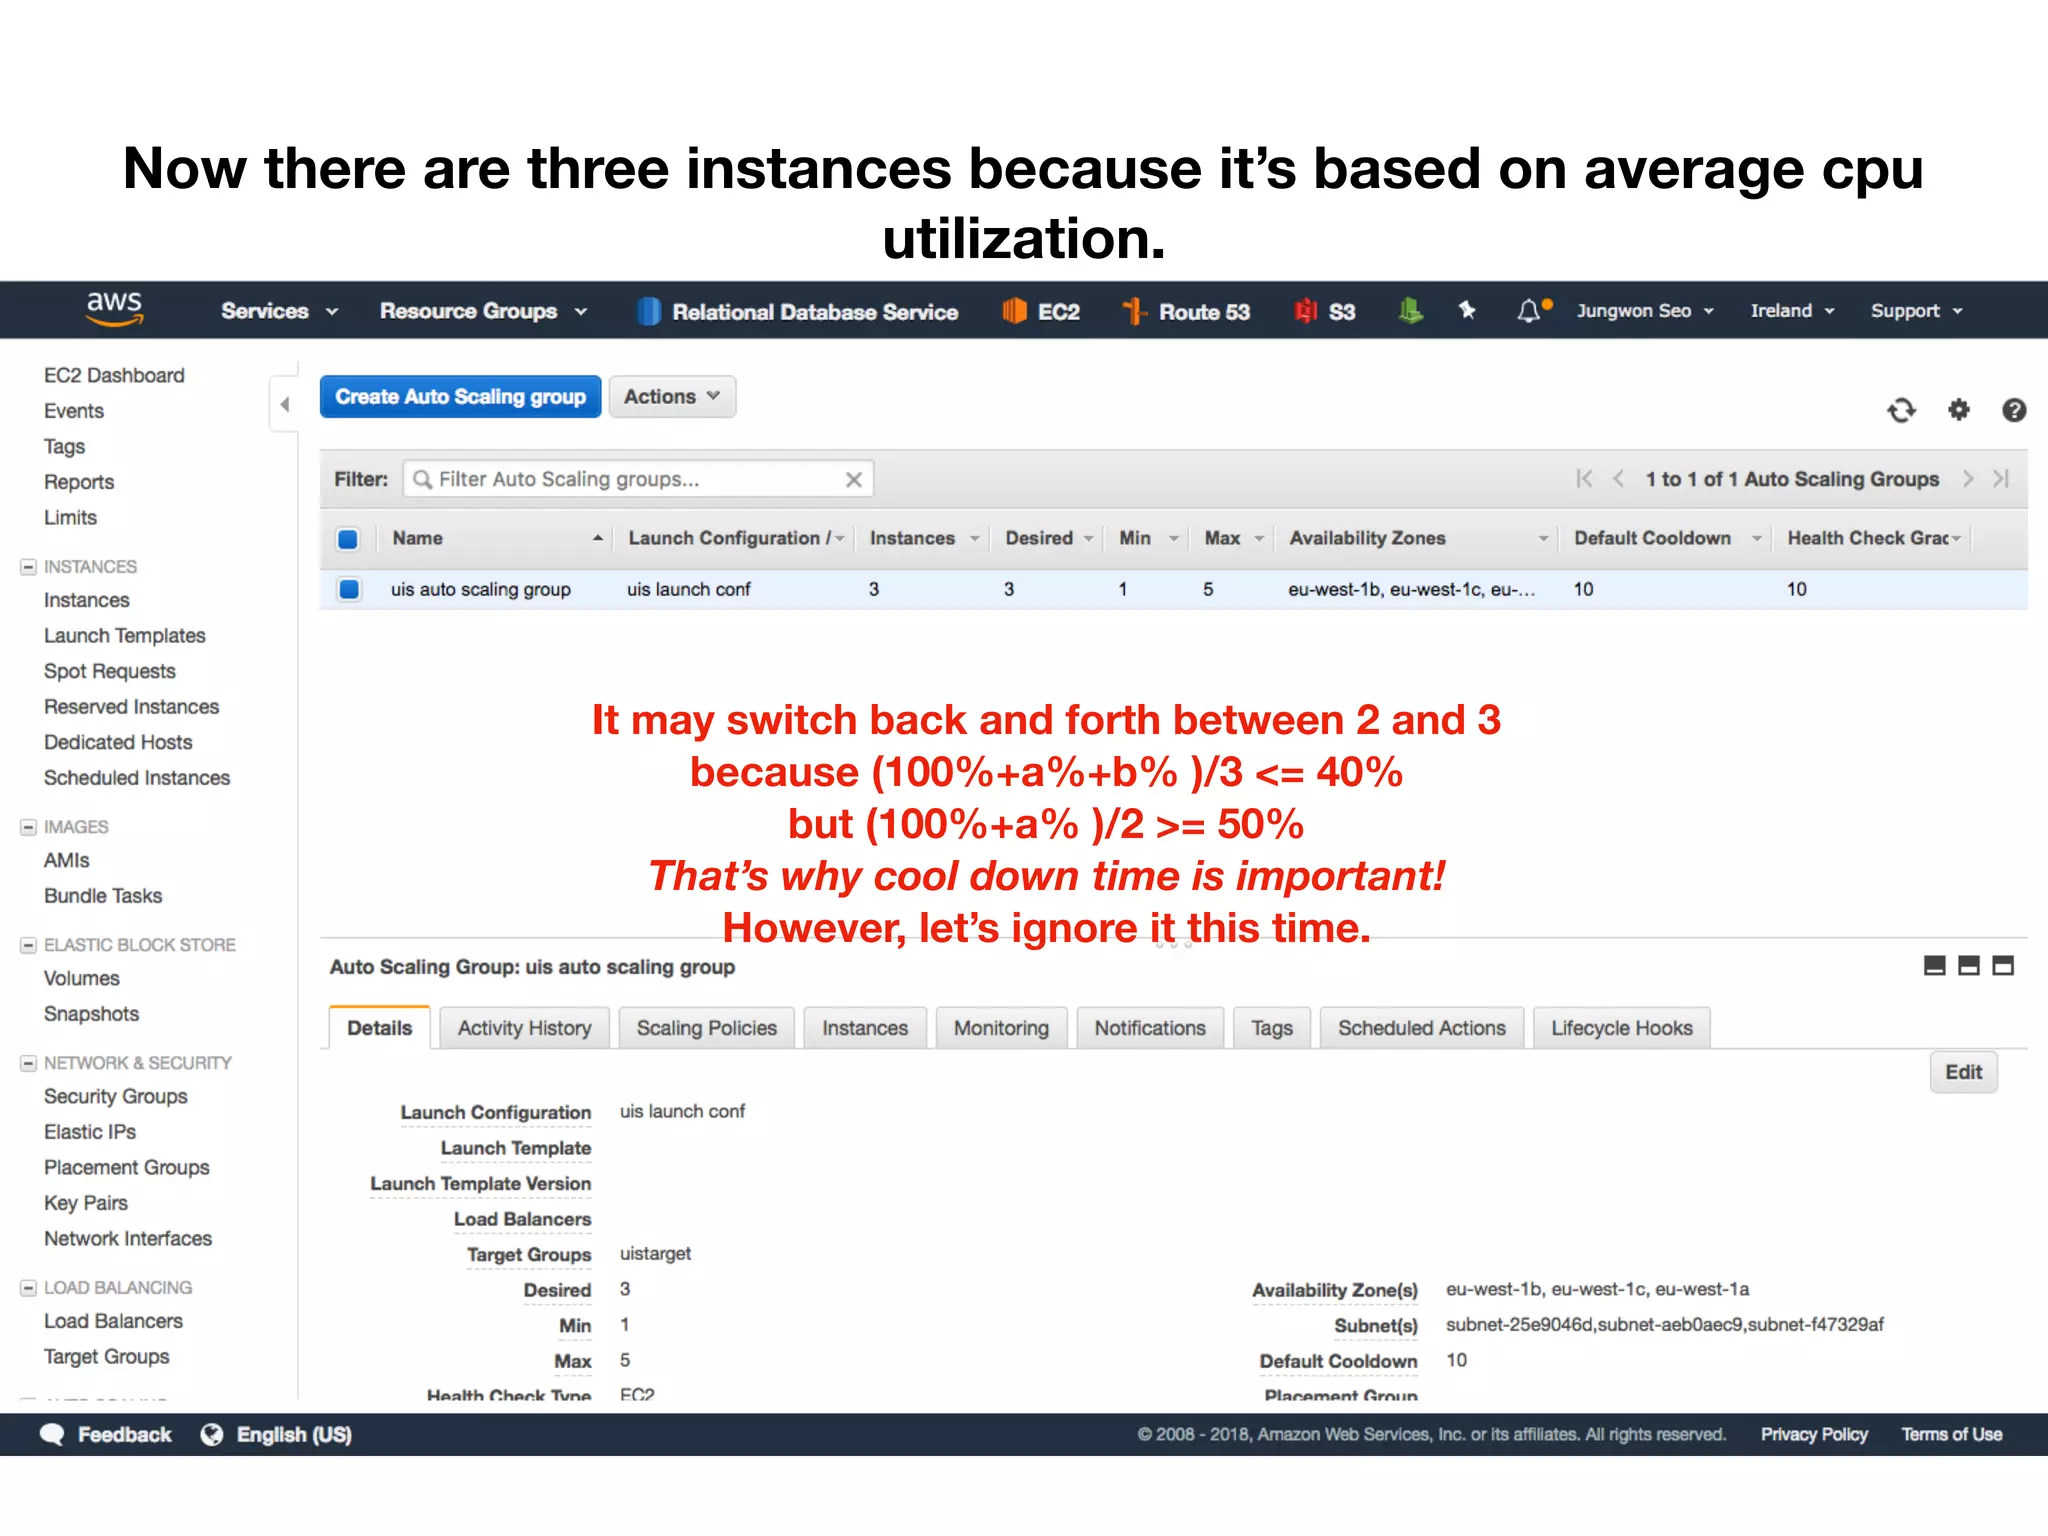The height and width of the screenshot is (1536, 2048).
Task: Switch to the Scaling Policies tab
Action: pos(706,1028)
